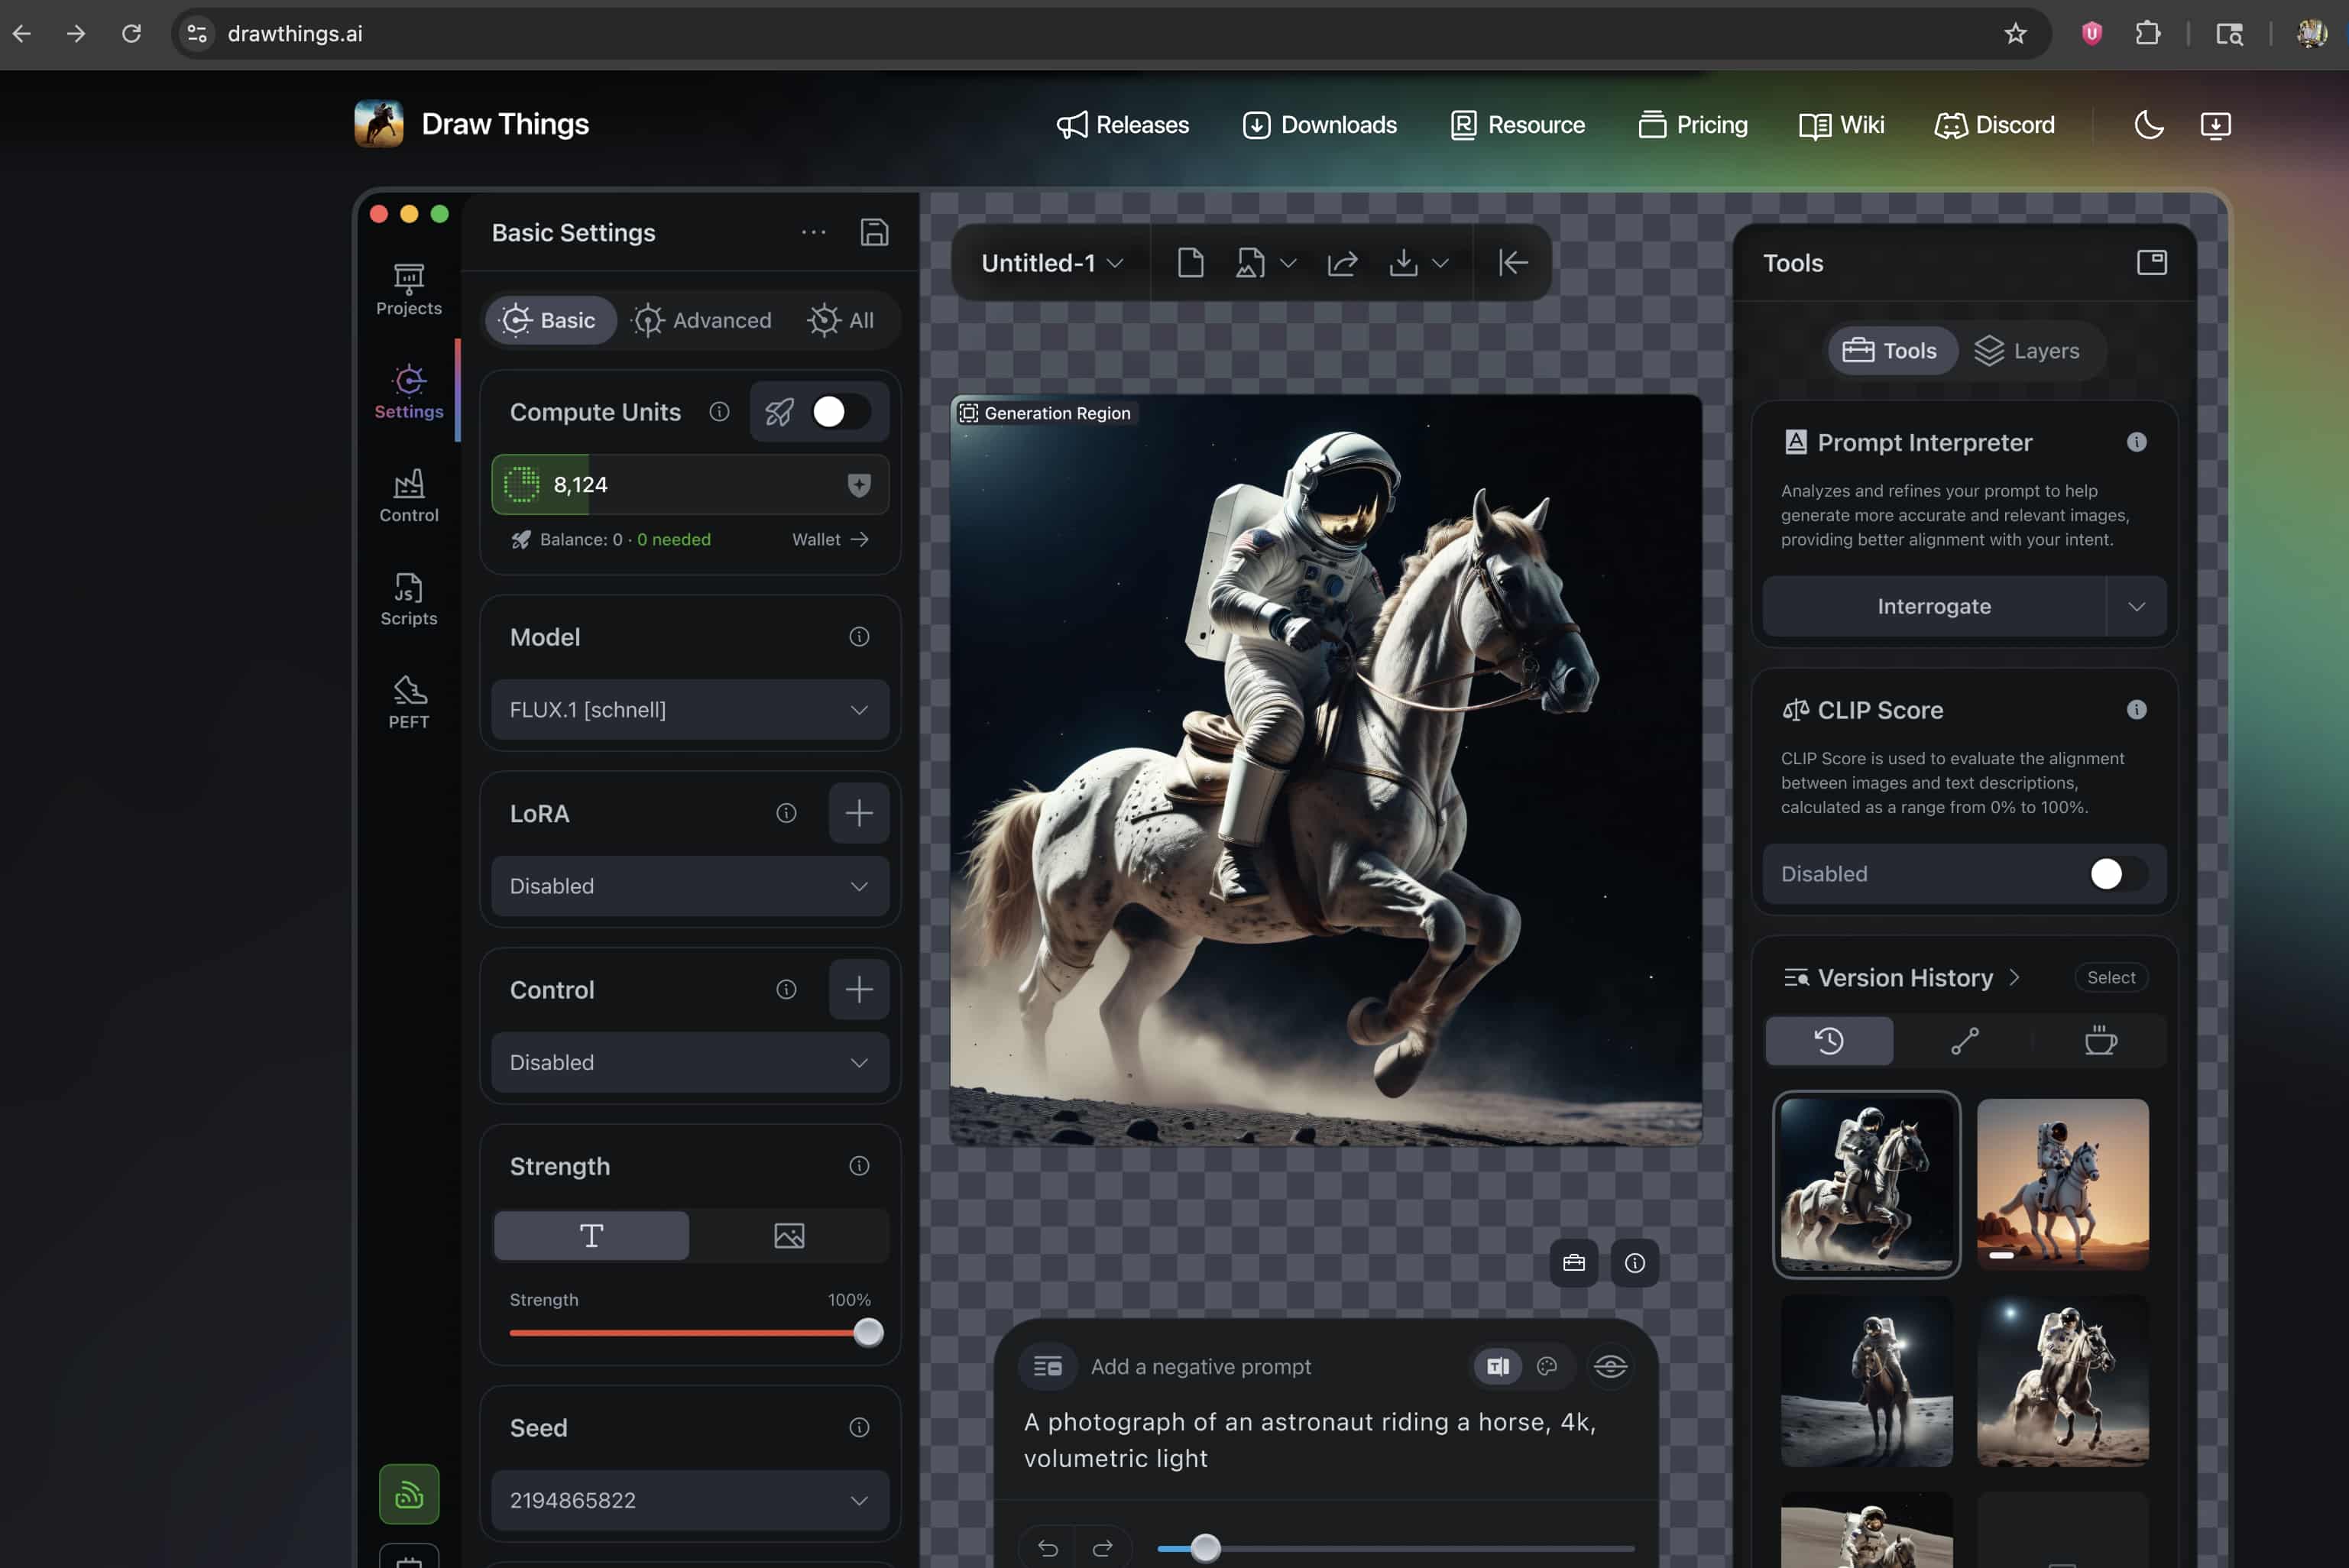
Task: Select text-to-image Strength mode
Action: [591, 1236]
